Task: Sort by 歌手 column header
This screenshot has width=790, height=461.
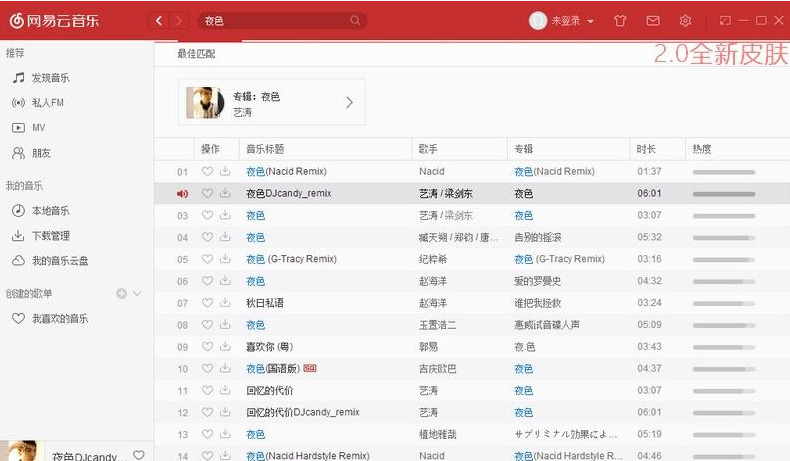Action: click(x=459, y=149)
